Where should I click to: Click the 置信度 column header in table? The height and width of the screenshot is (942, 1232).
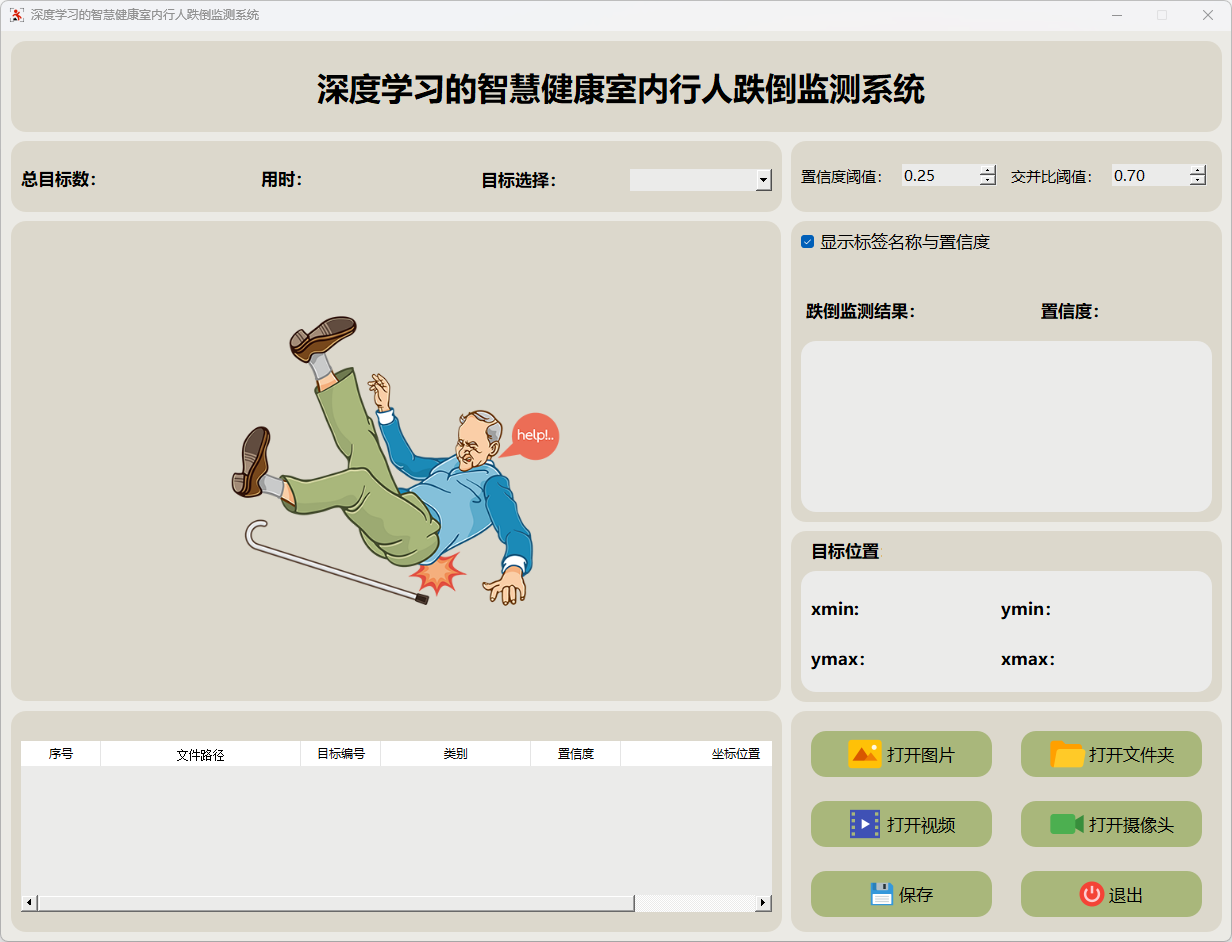click(x=575, y=754)
